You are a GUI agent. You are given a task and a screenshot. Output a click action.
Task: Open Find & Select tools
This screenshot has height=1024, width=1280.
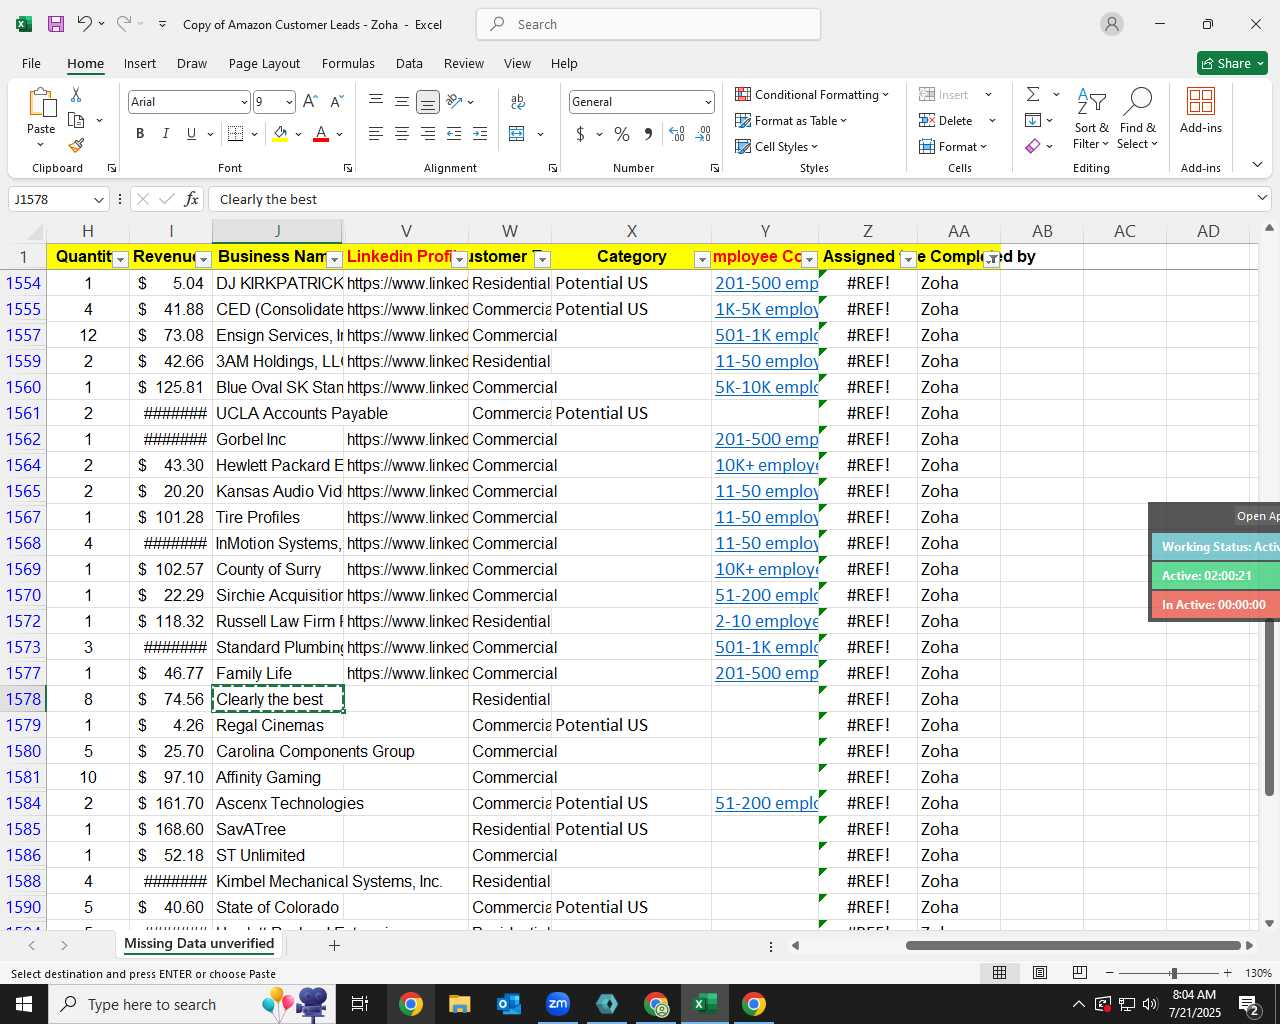tap(1138, 119)
